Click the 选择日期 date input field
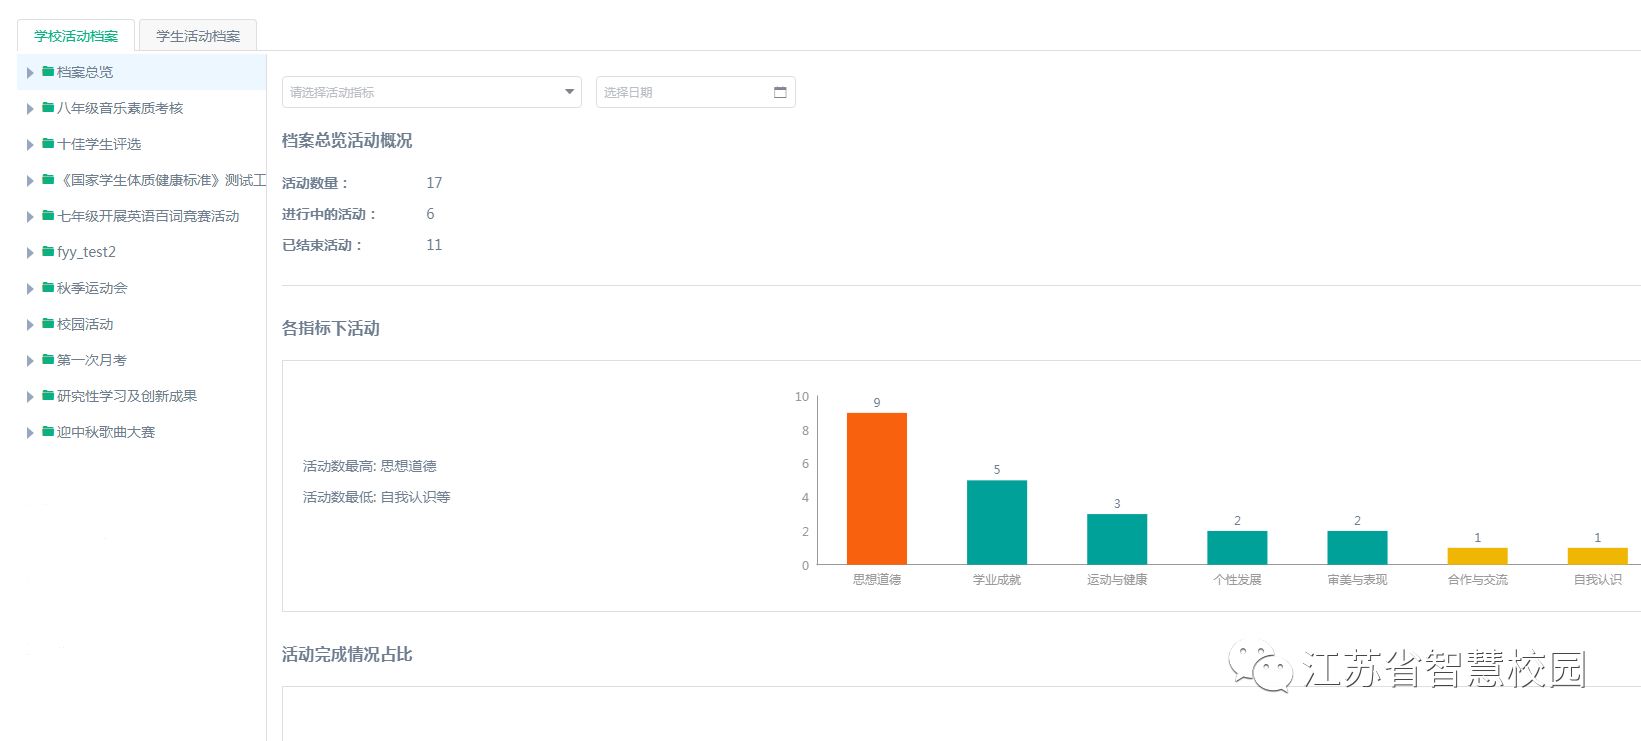Image resolution: width=1641 pixels, height=741 pixels. [x=696, y=92]
